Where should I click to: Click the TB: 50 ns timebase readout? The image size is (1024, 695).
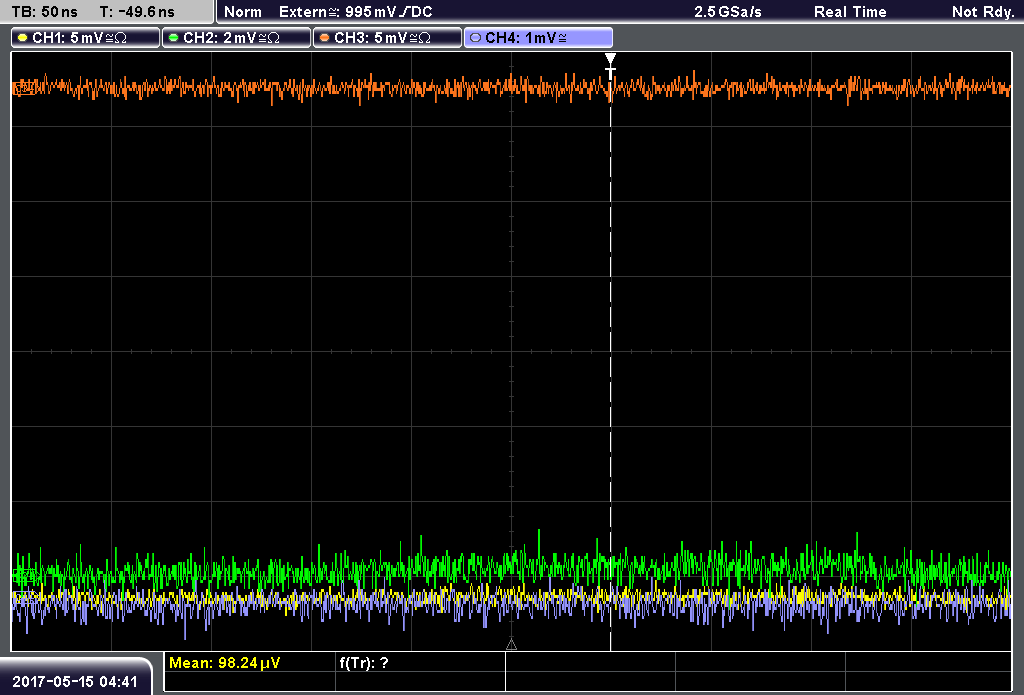point(44,12)
